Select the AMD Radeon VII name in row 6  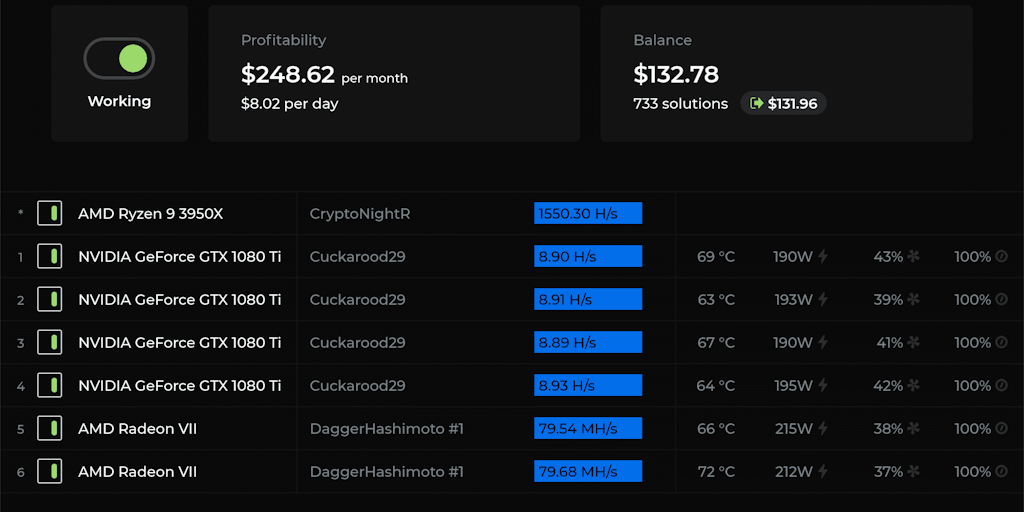pyautogui.click(x=137, y=472)
